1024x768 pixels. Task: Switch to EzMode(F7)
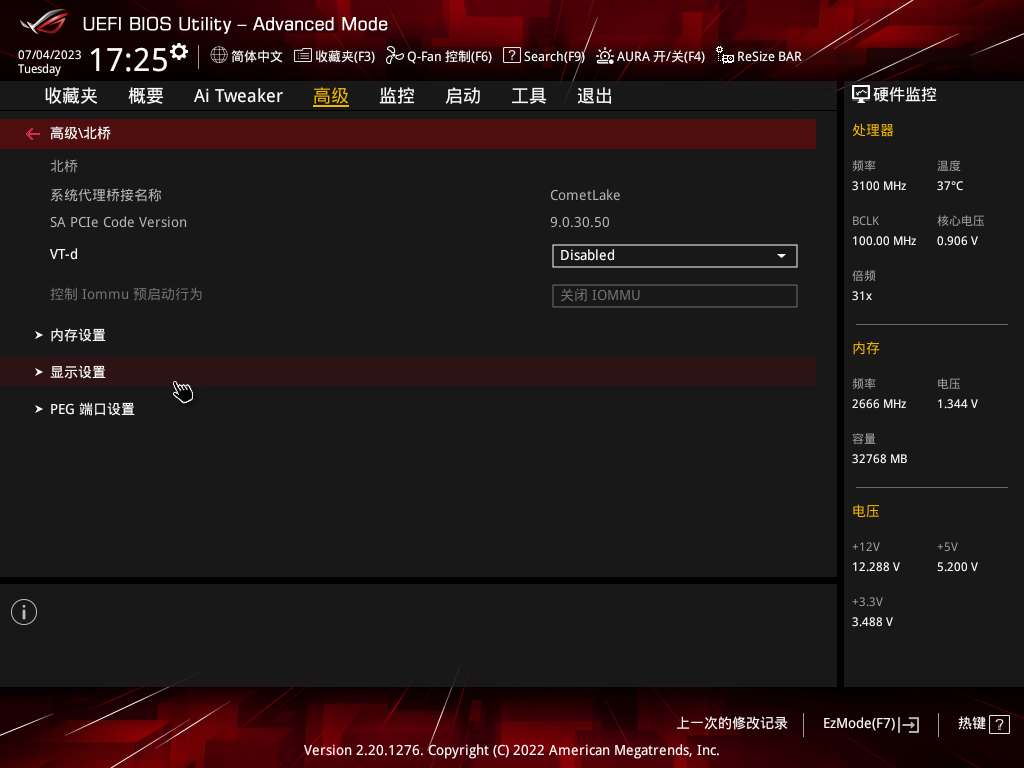859,724
